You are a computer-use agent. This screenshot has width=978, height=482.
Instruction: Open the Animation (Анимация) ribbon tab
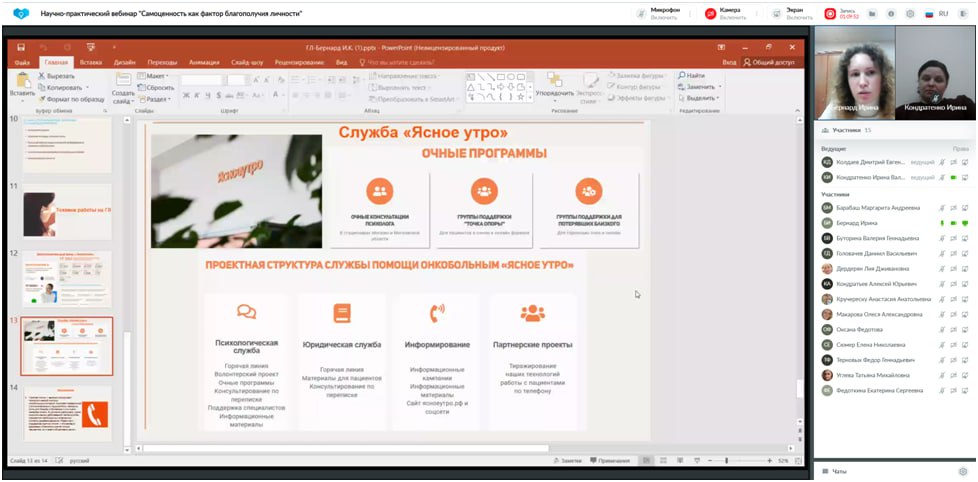coord(204,62)
